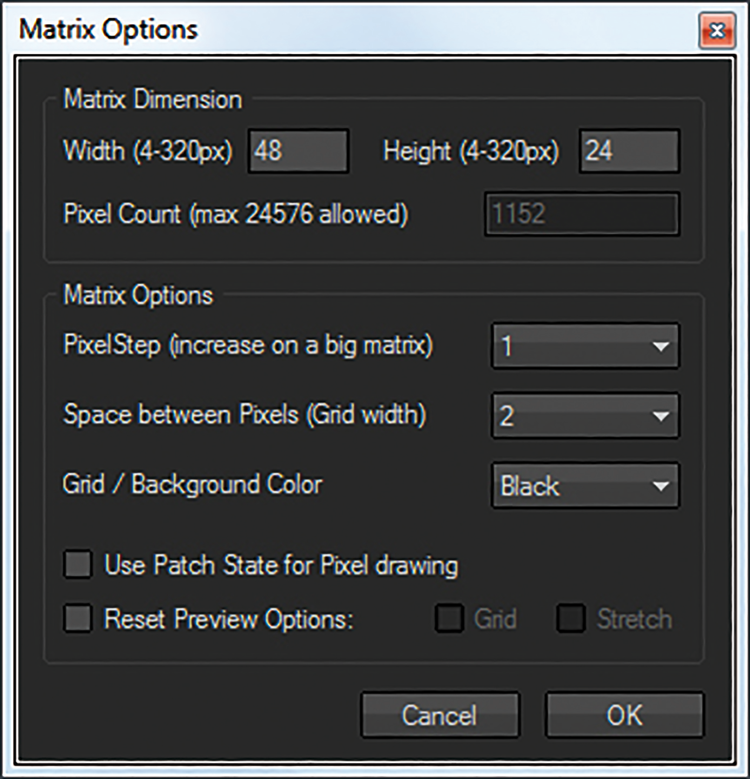Viewport: 750px width, 779px height.
Task: Click the Use Patch State label text
Action: click(281, 565)
